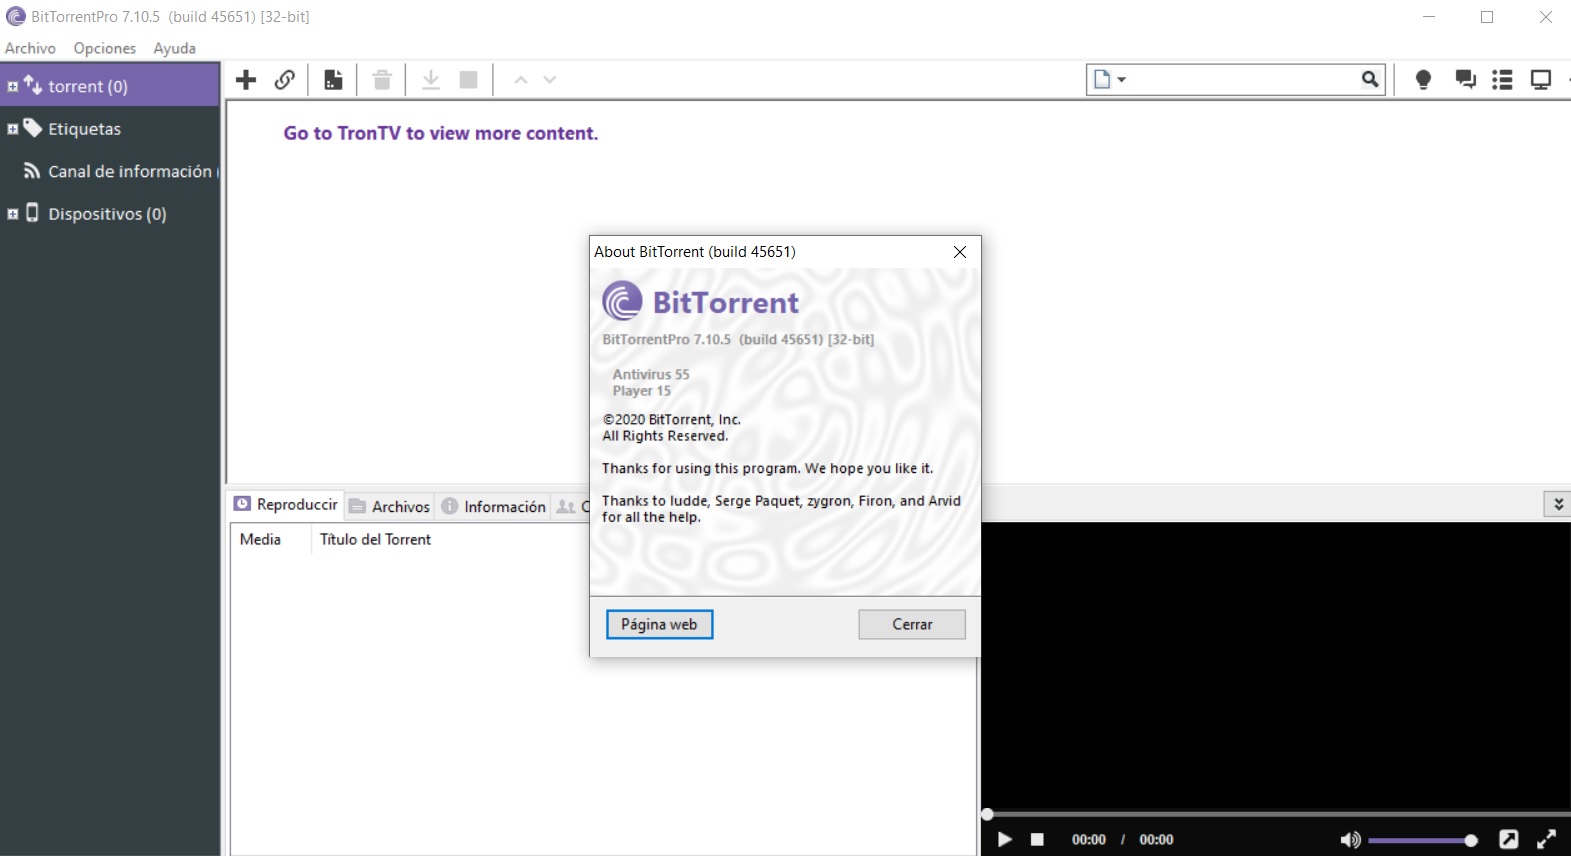
Task: Click the player Play button
Action: 1005,840
